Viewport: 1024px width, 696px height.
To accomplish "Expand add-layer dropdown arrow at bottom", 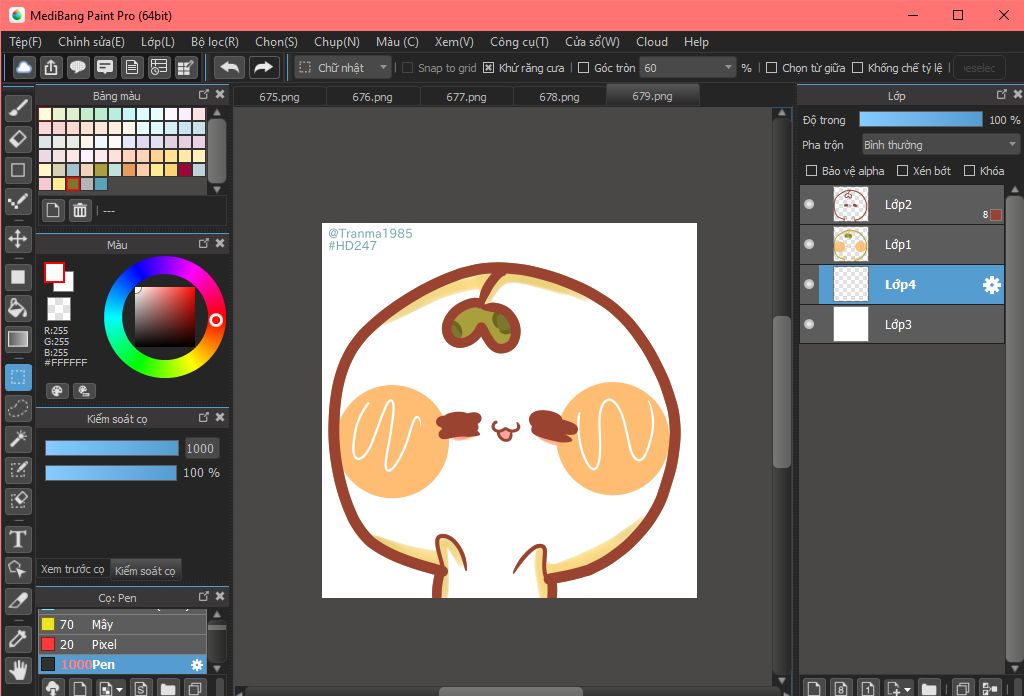I will pyautogui.click(x=908, y=689).
